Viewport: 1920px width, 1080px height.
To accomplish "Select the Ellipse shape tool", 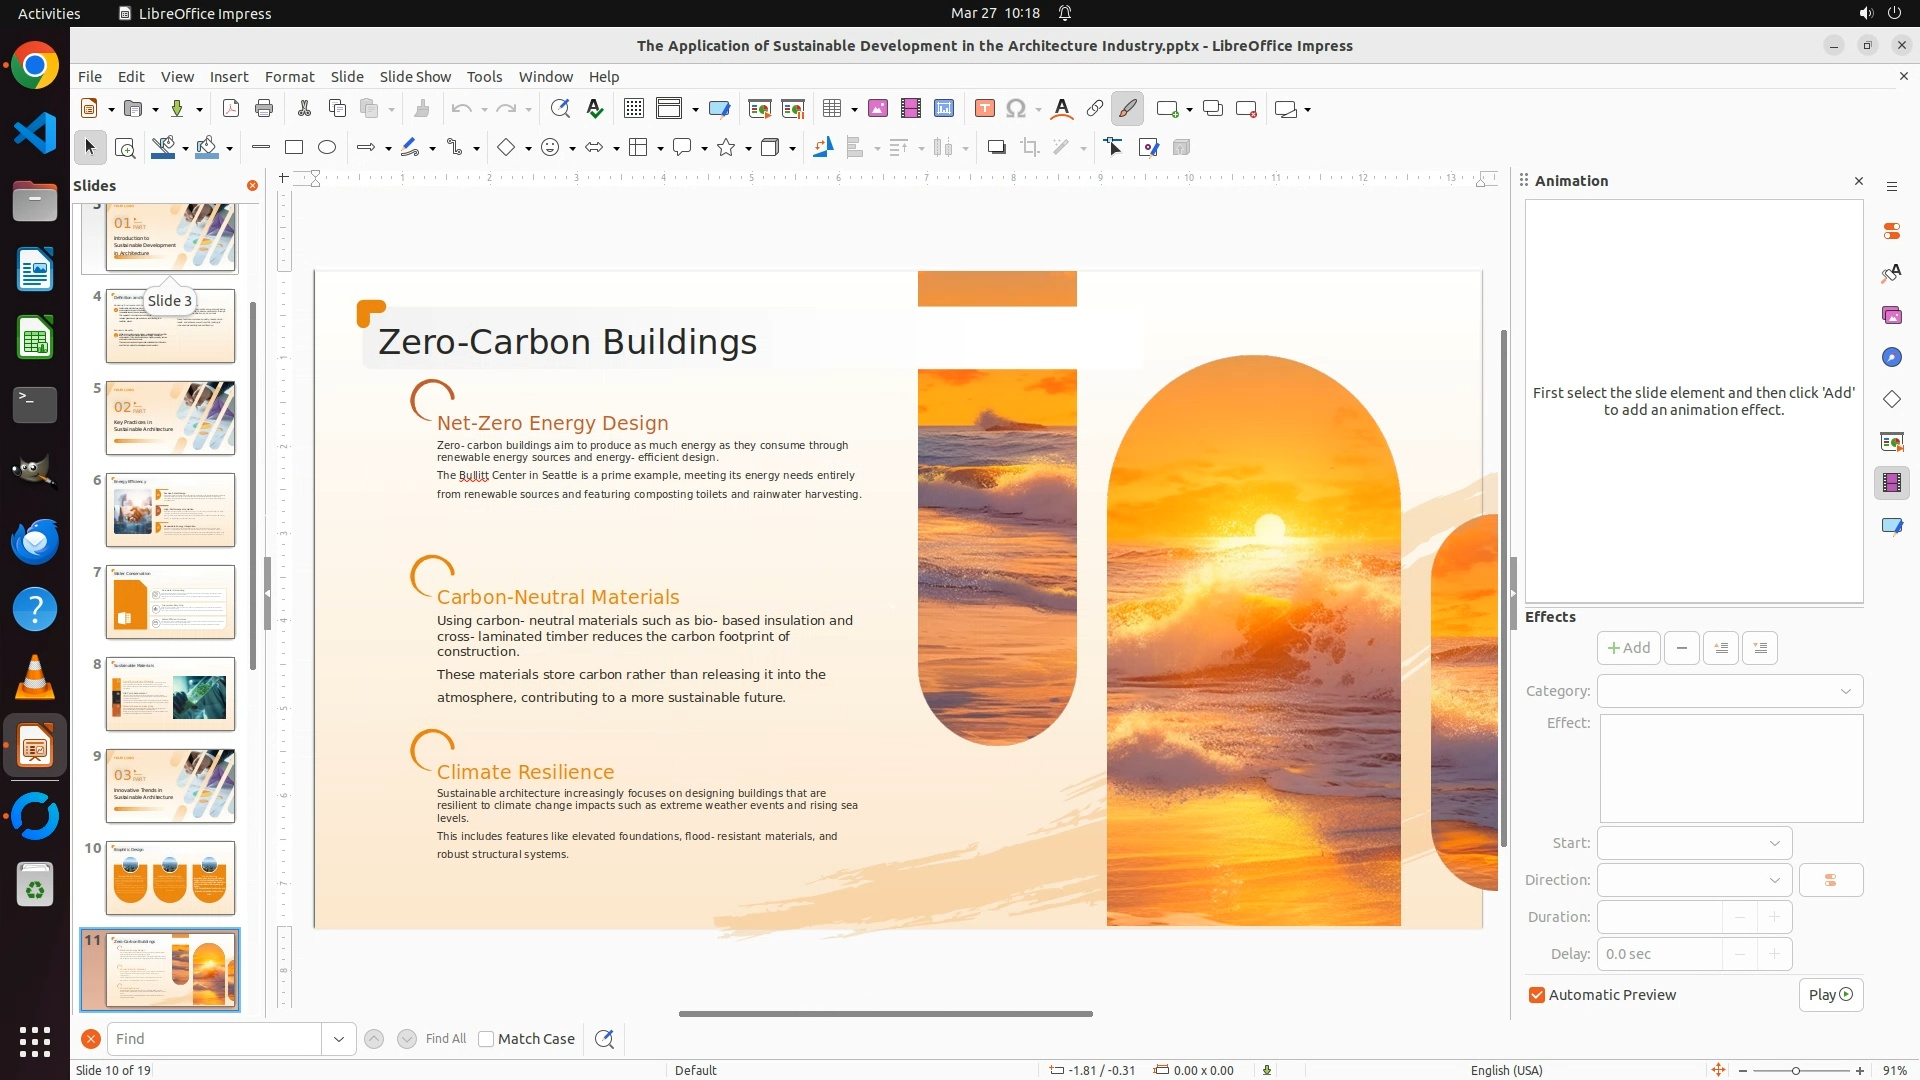I will click(x=327, y=148).
